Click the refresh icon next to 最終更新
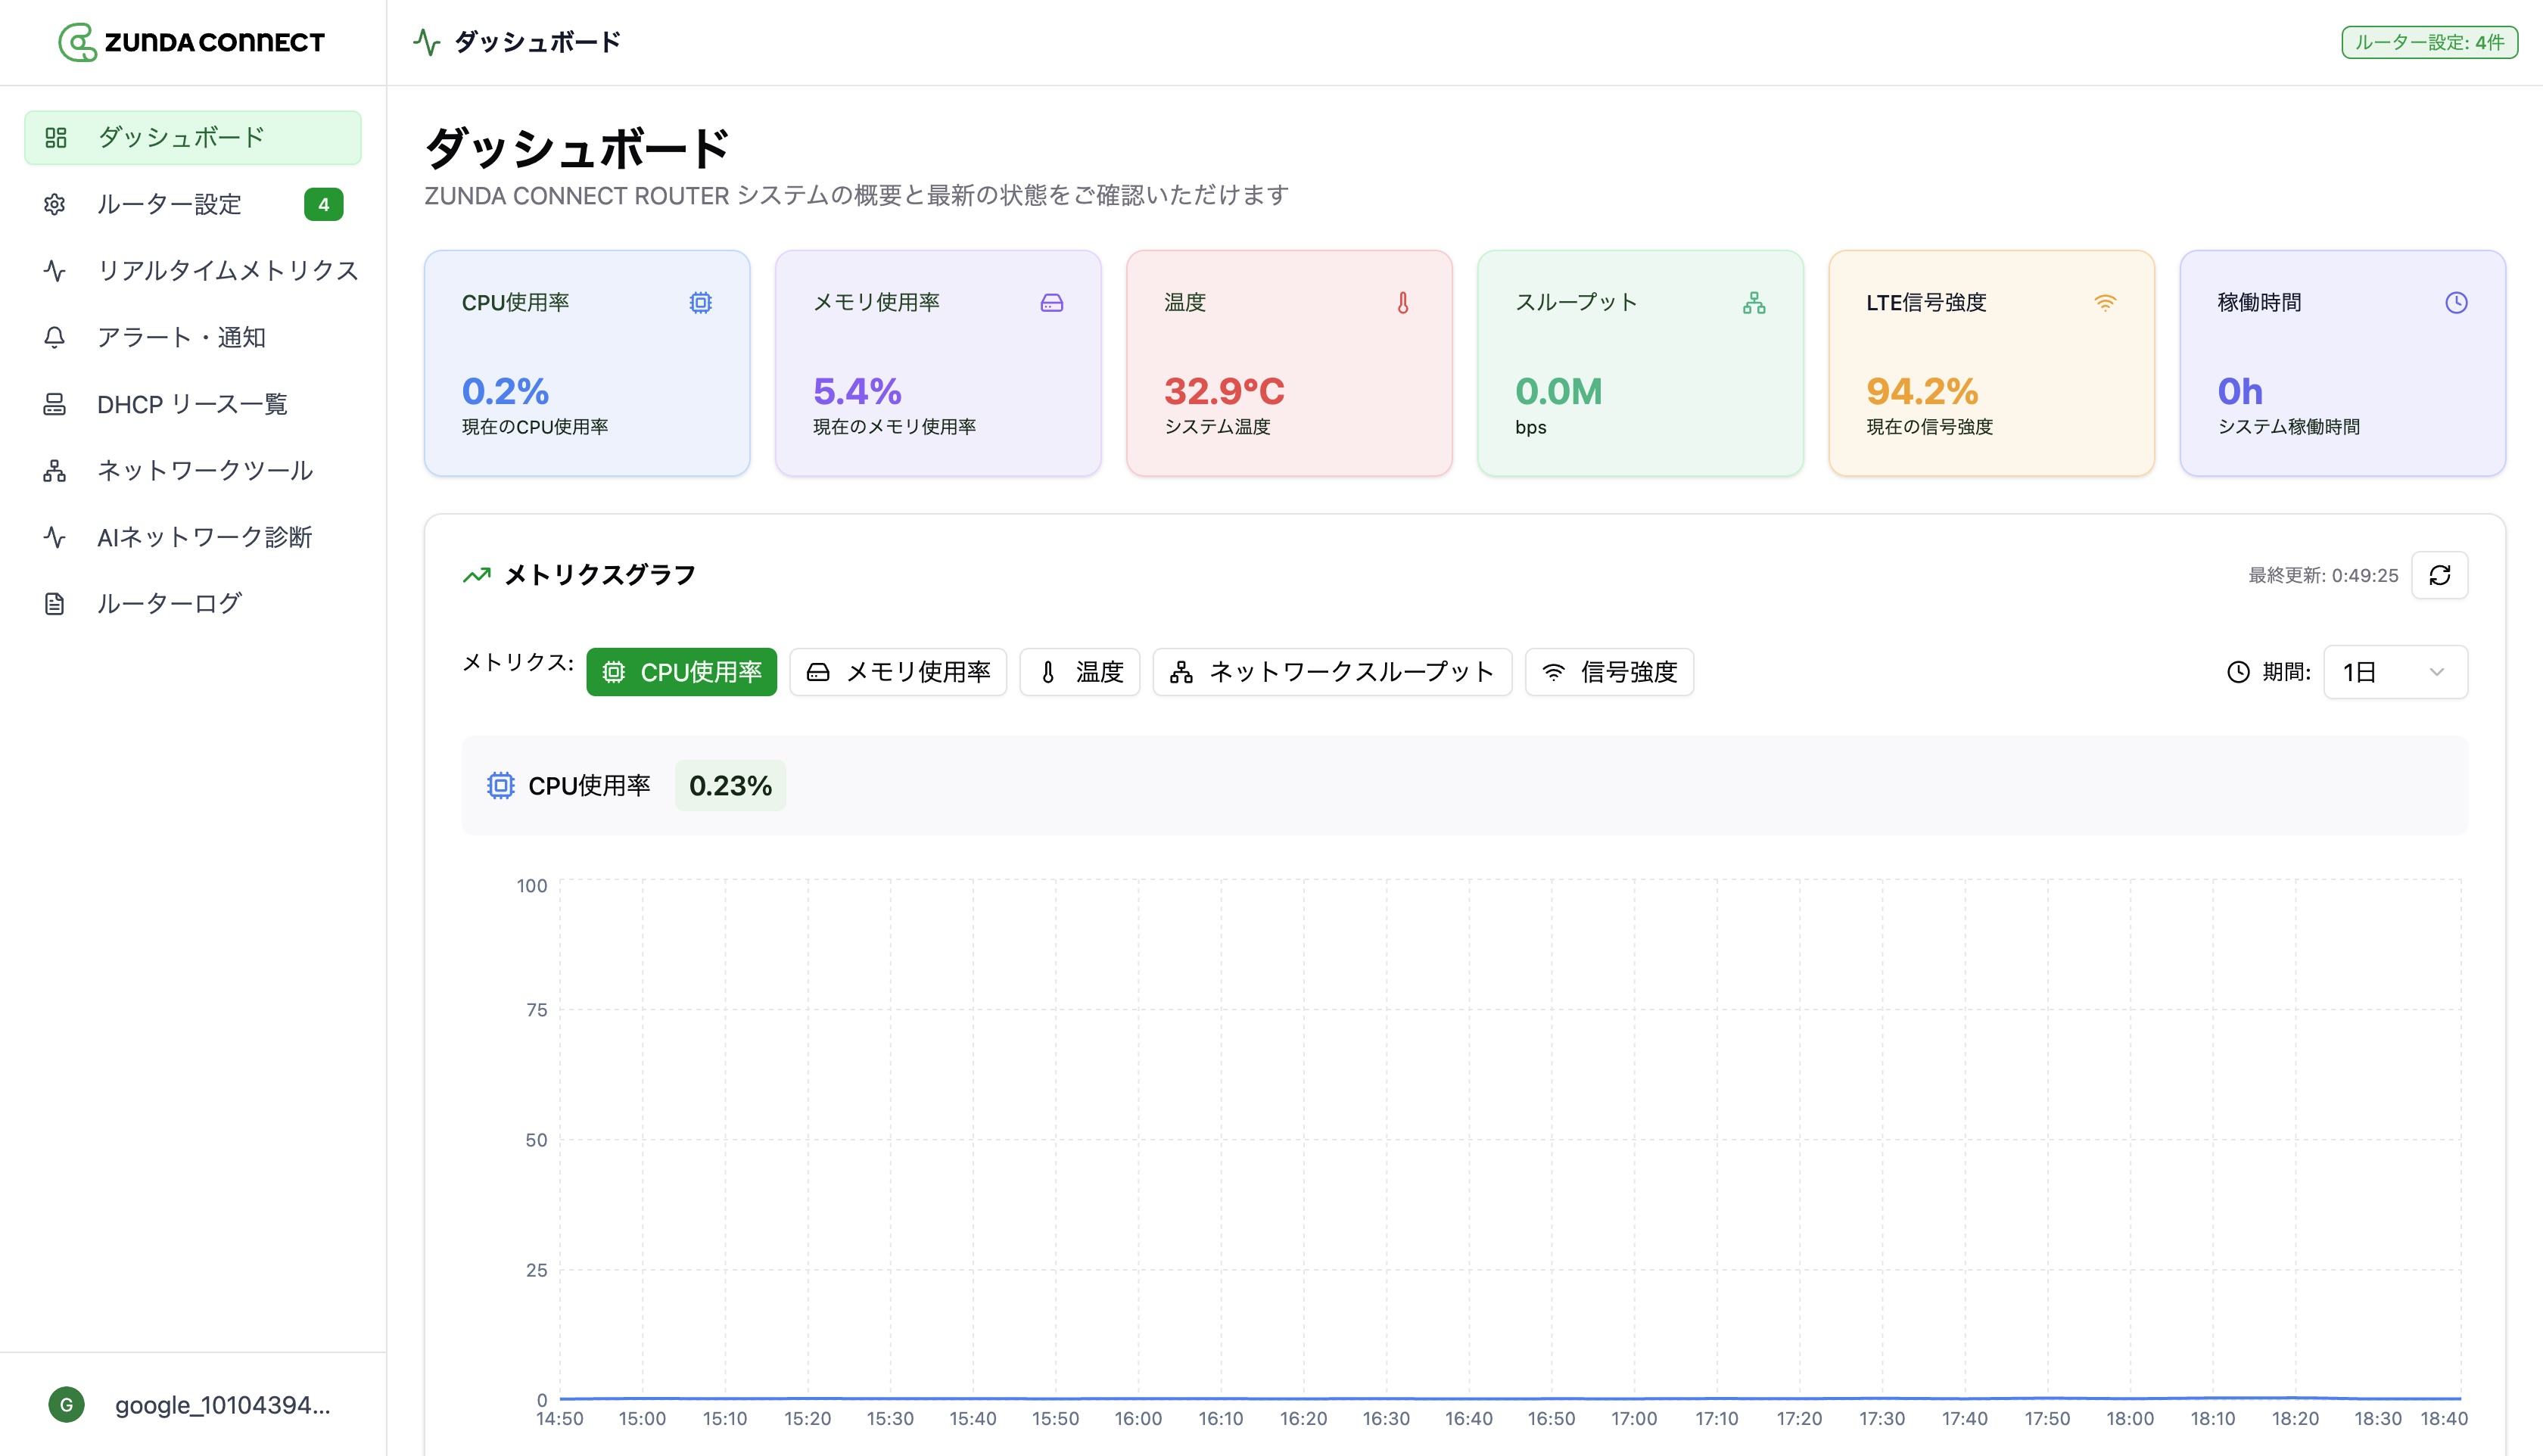2543x1456 pixels. (x=2440, y=575)
